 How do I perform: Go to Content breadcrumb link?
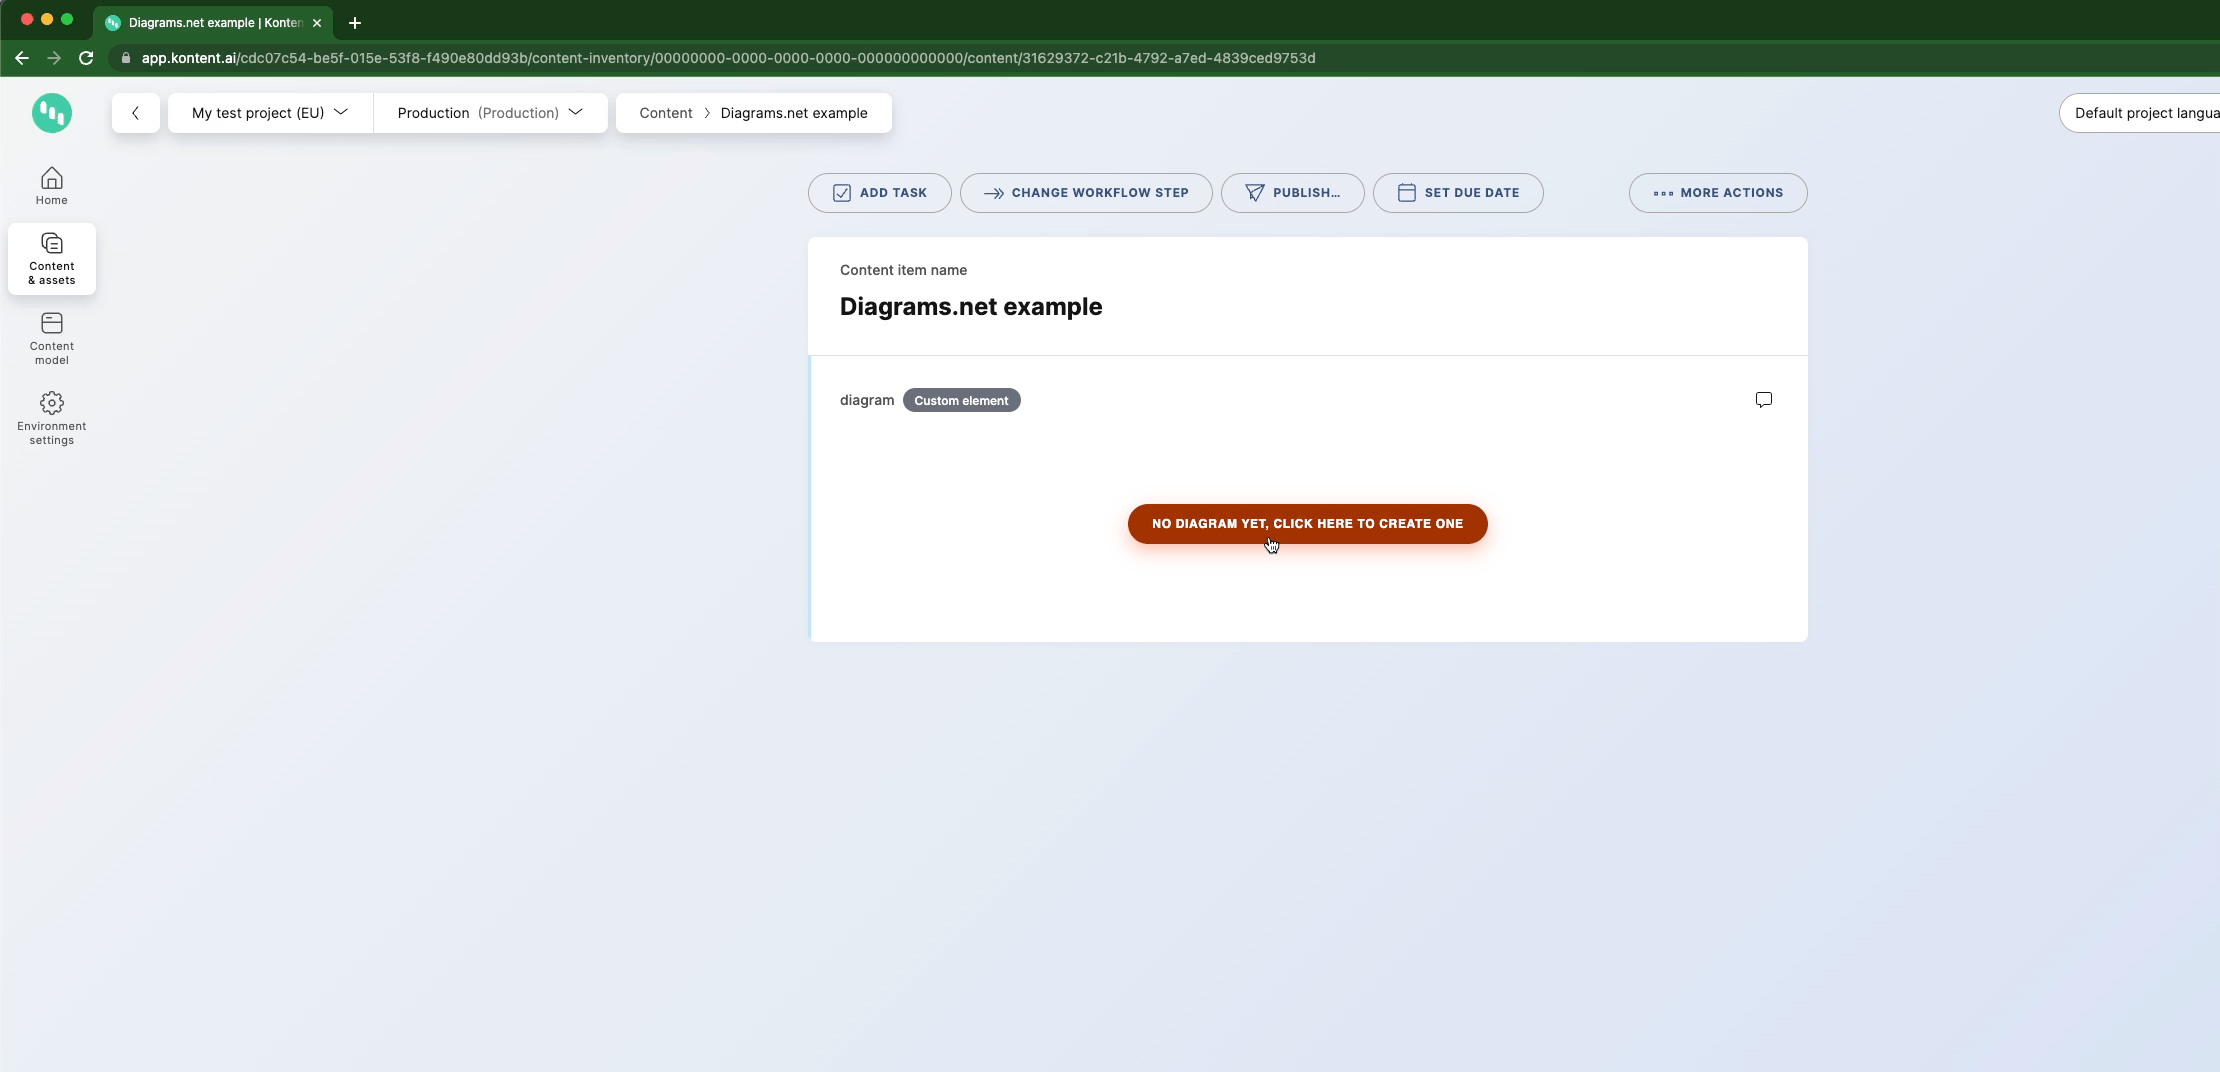(666, 113)
